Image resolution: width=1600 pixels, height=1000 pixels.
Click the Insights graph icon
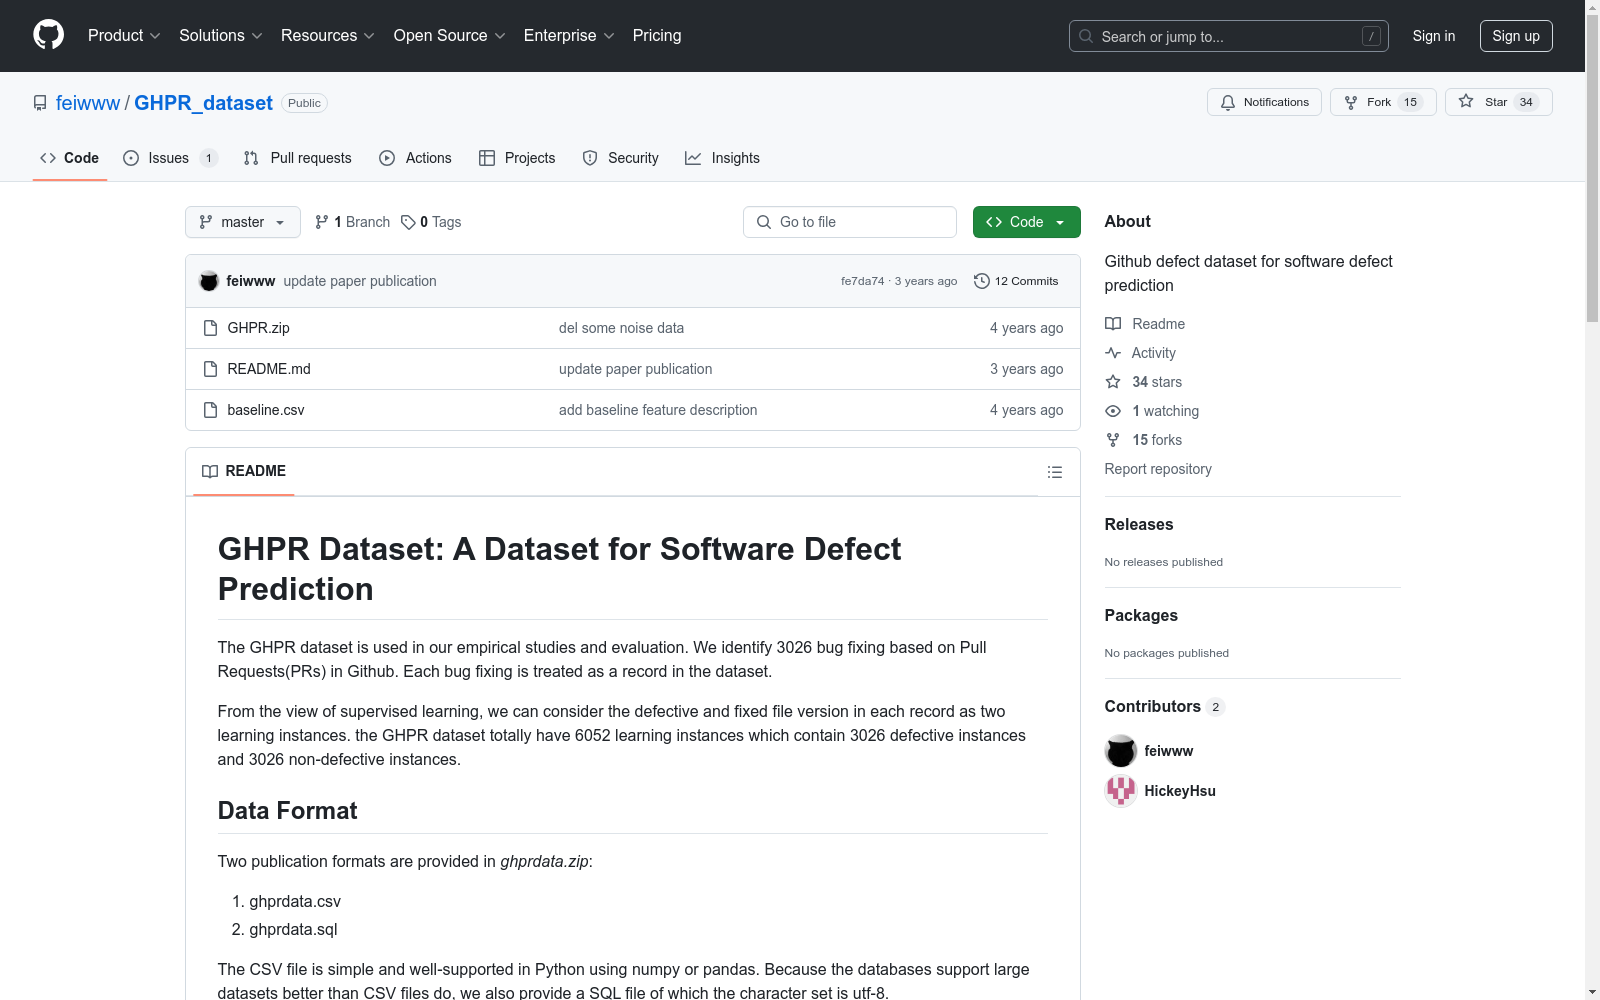point(693,158)
